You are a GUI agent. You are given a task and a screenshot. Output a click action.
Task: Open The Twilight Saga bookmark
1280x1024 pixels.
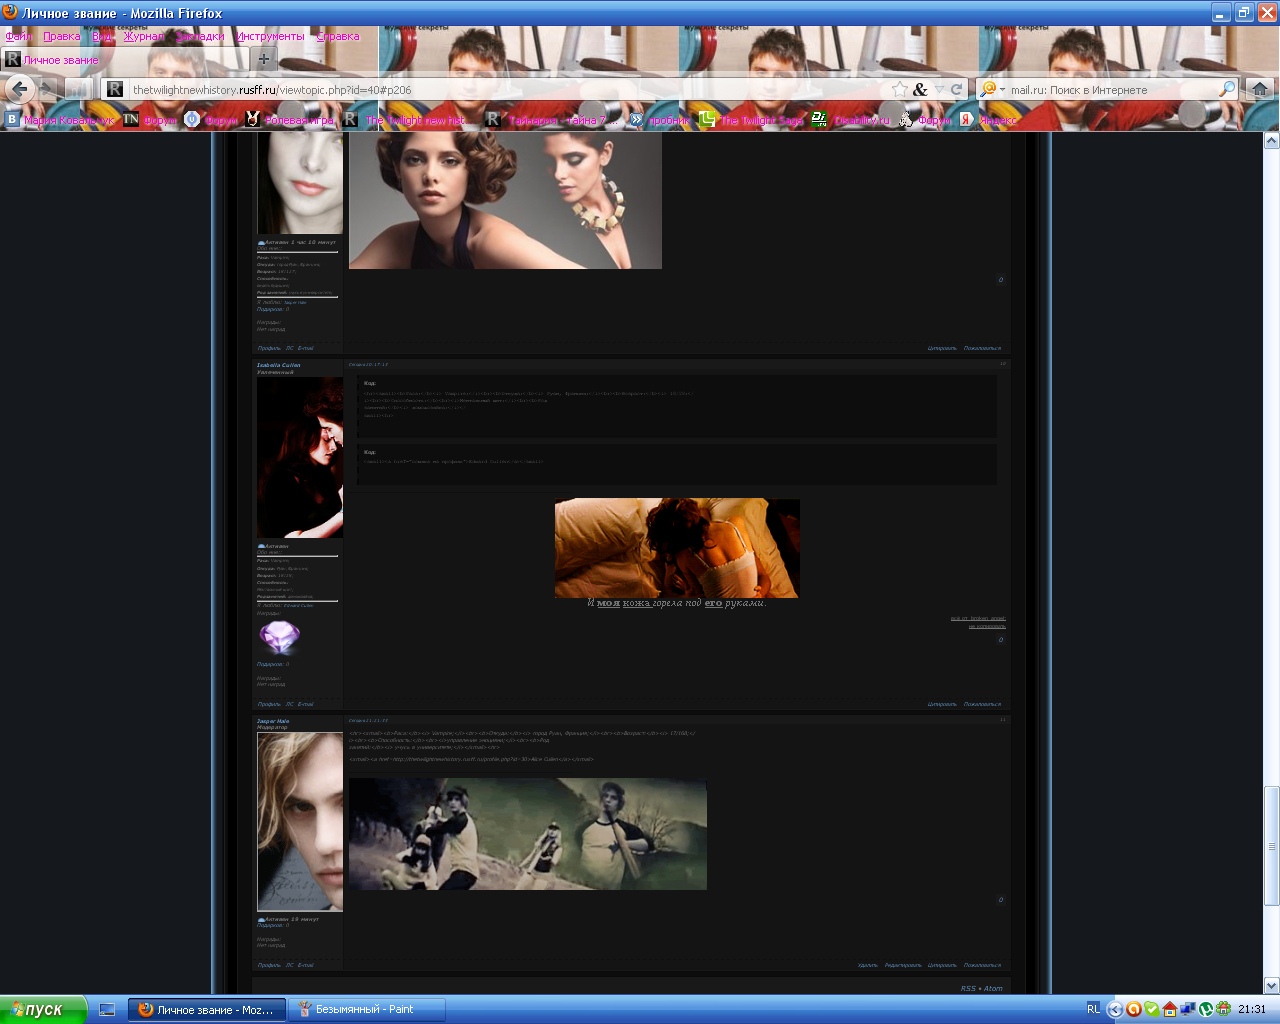coord(752,120)
